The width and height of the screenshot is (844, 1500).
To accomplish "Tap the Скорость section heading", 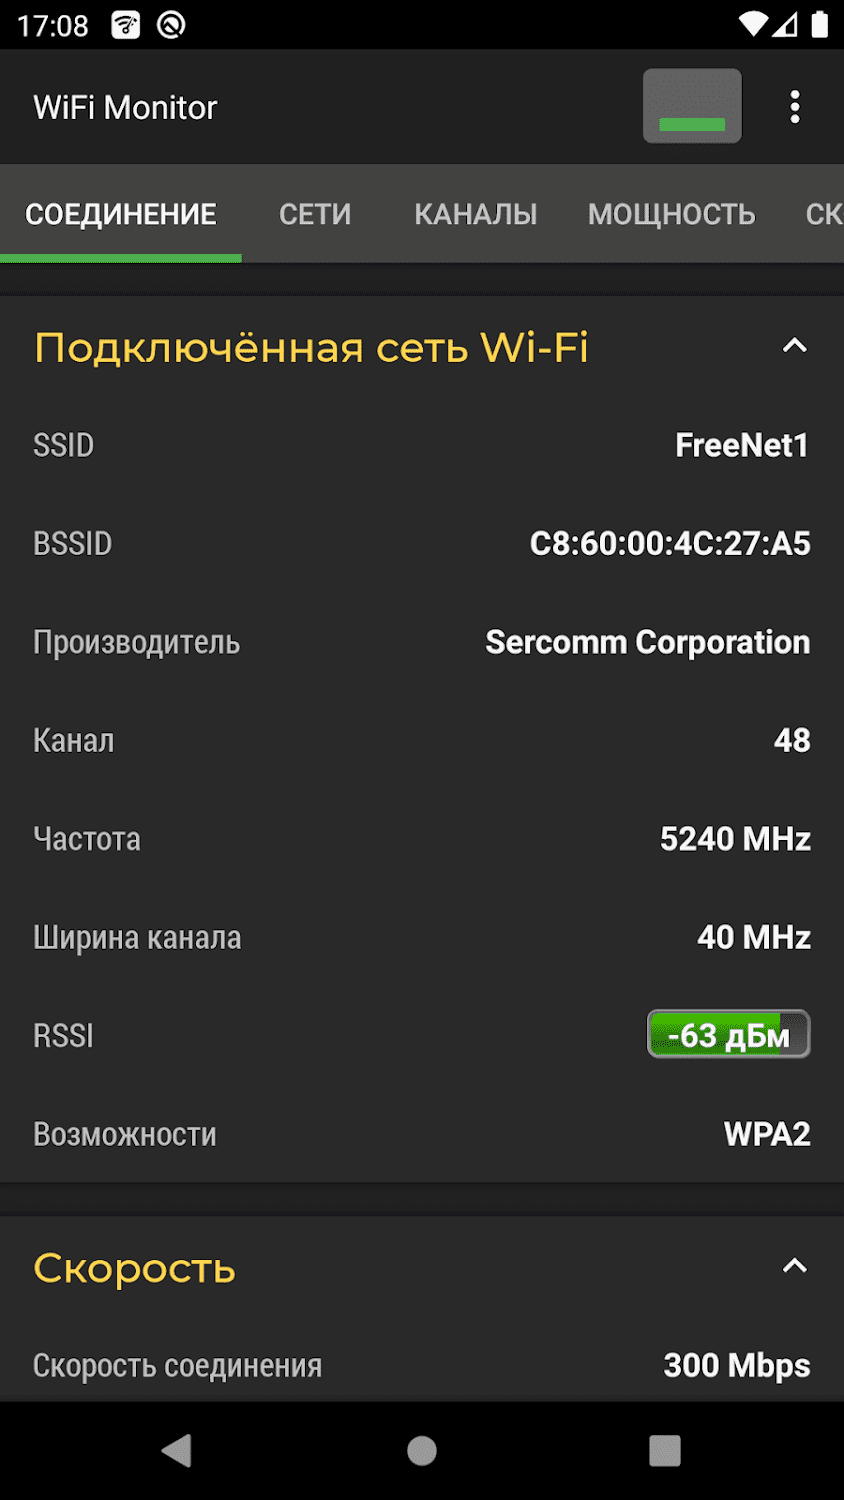I will 135,1268.
